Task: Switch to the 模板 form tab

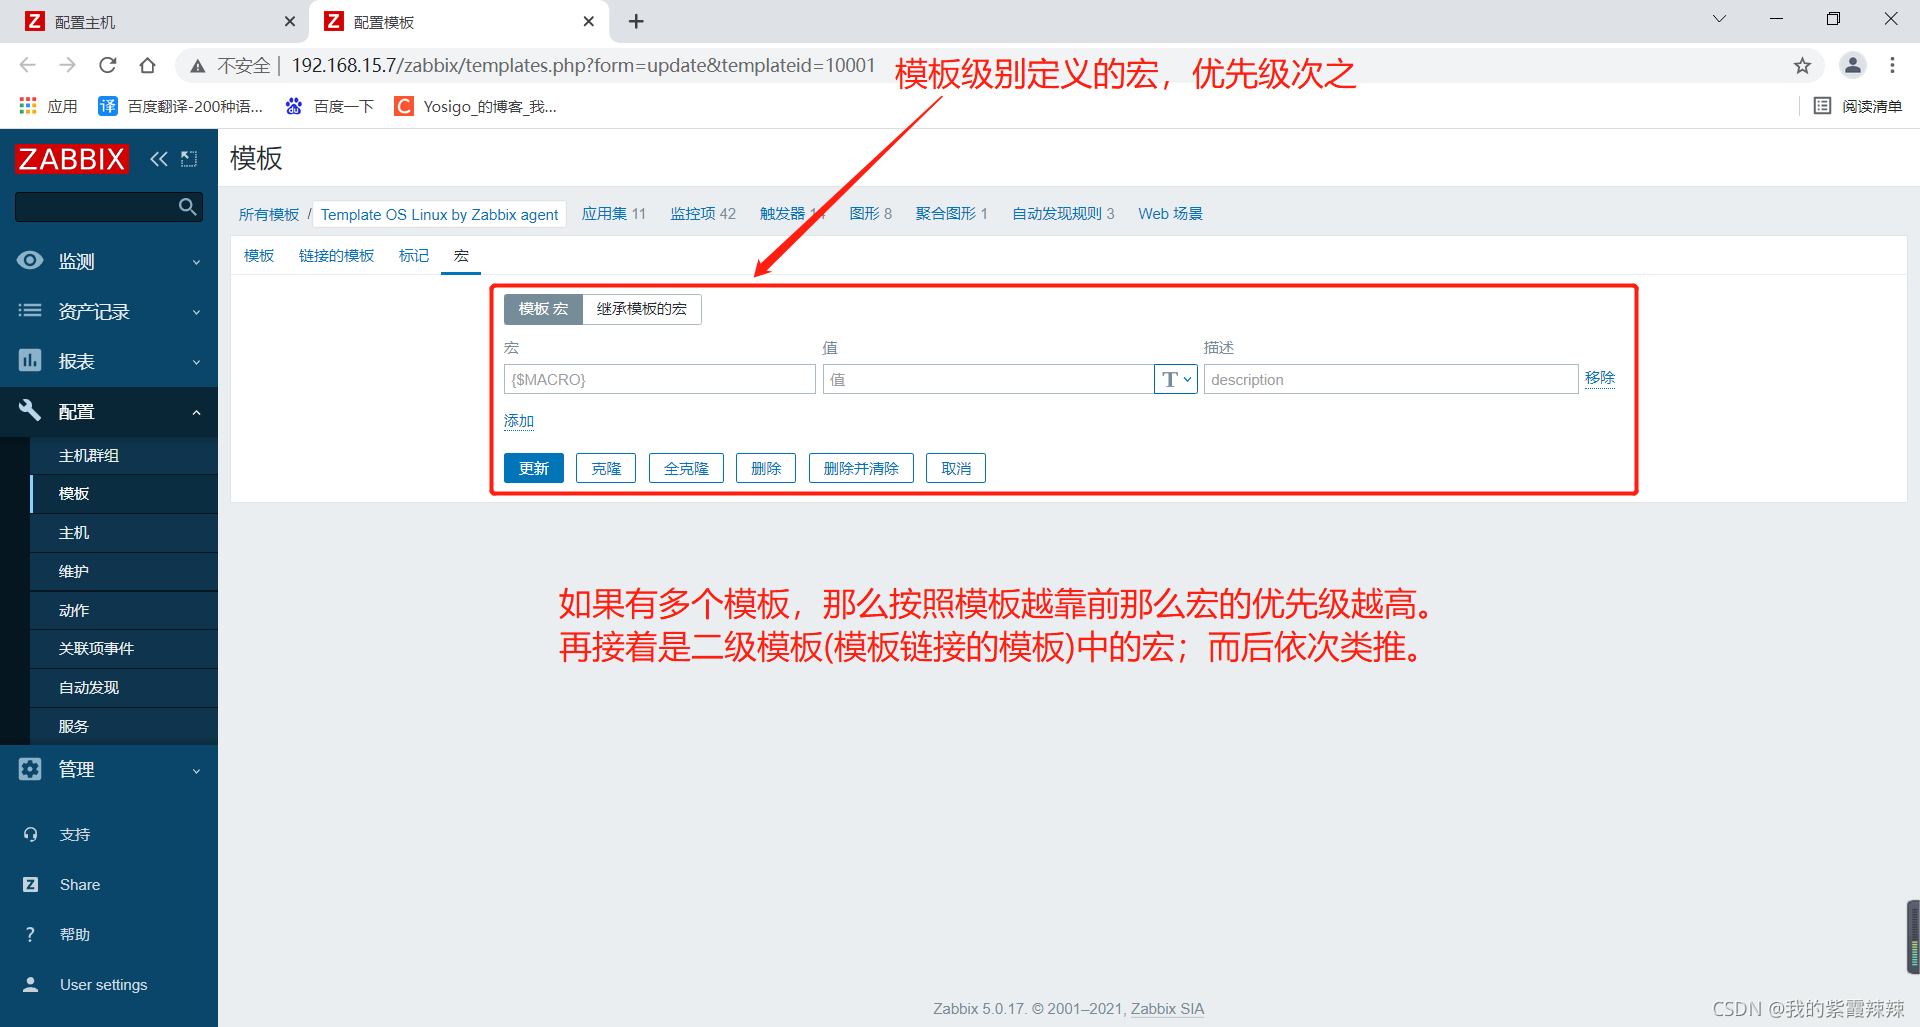Action: point(259,256)
